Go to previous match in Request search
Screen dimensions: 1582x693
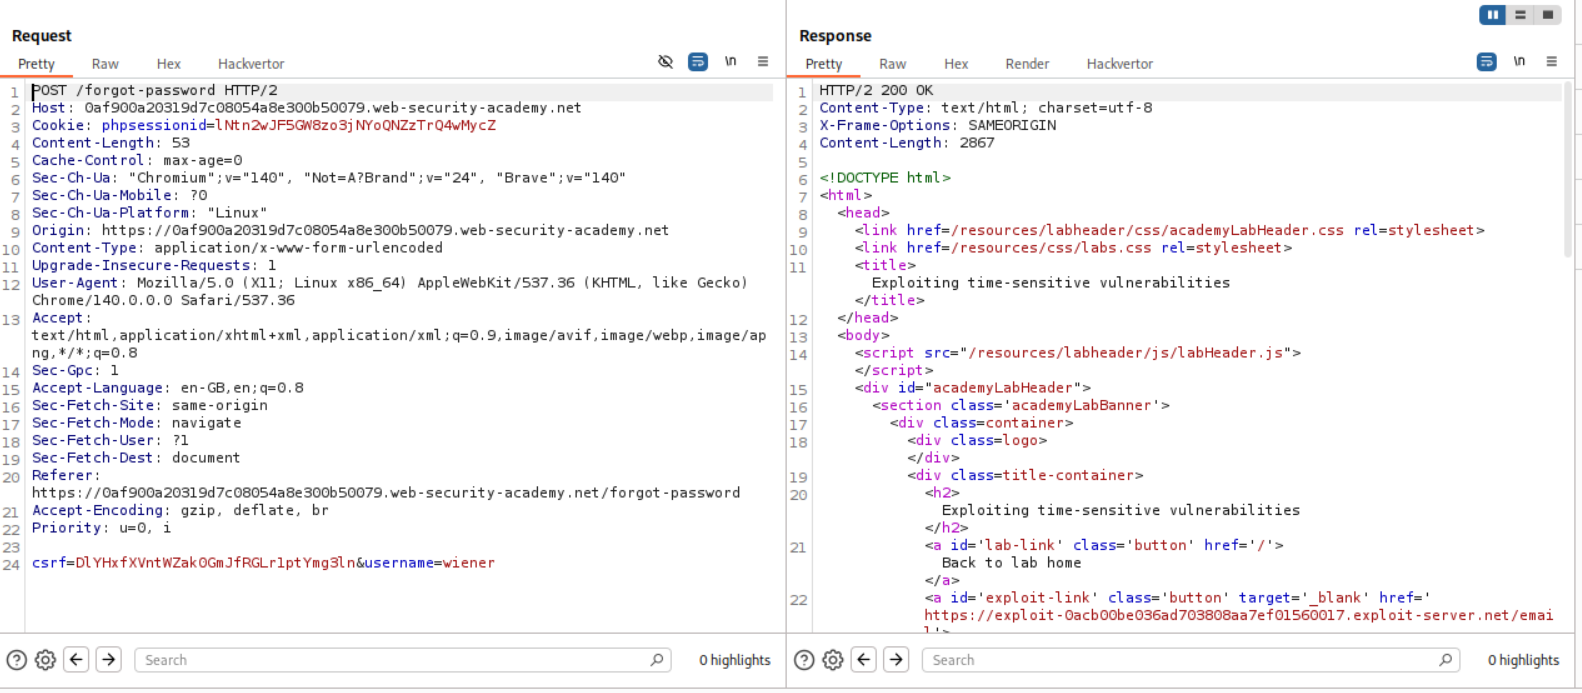click(x=77, y=660)
